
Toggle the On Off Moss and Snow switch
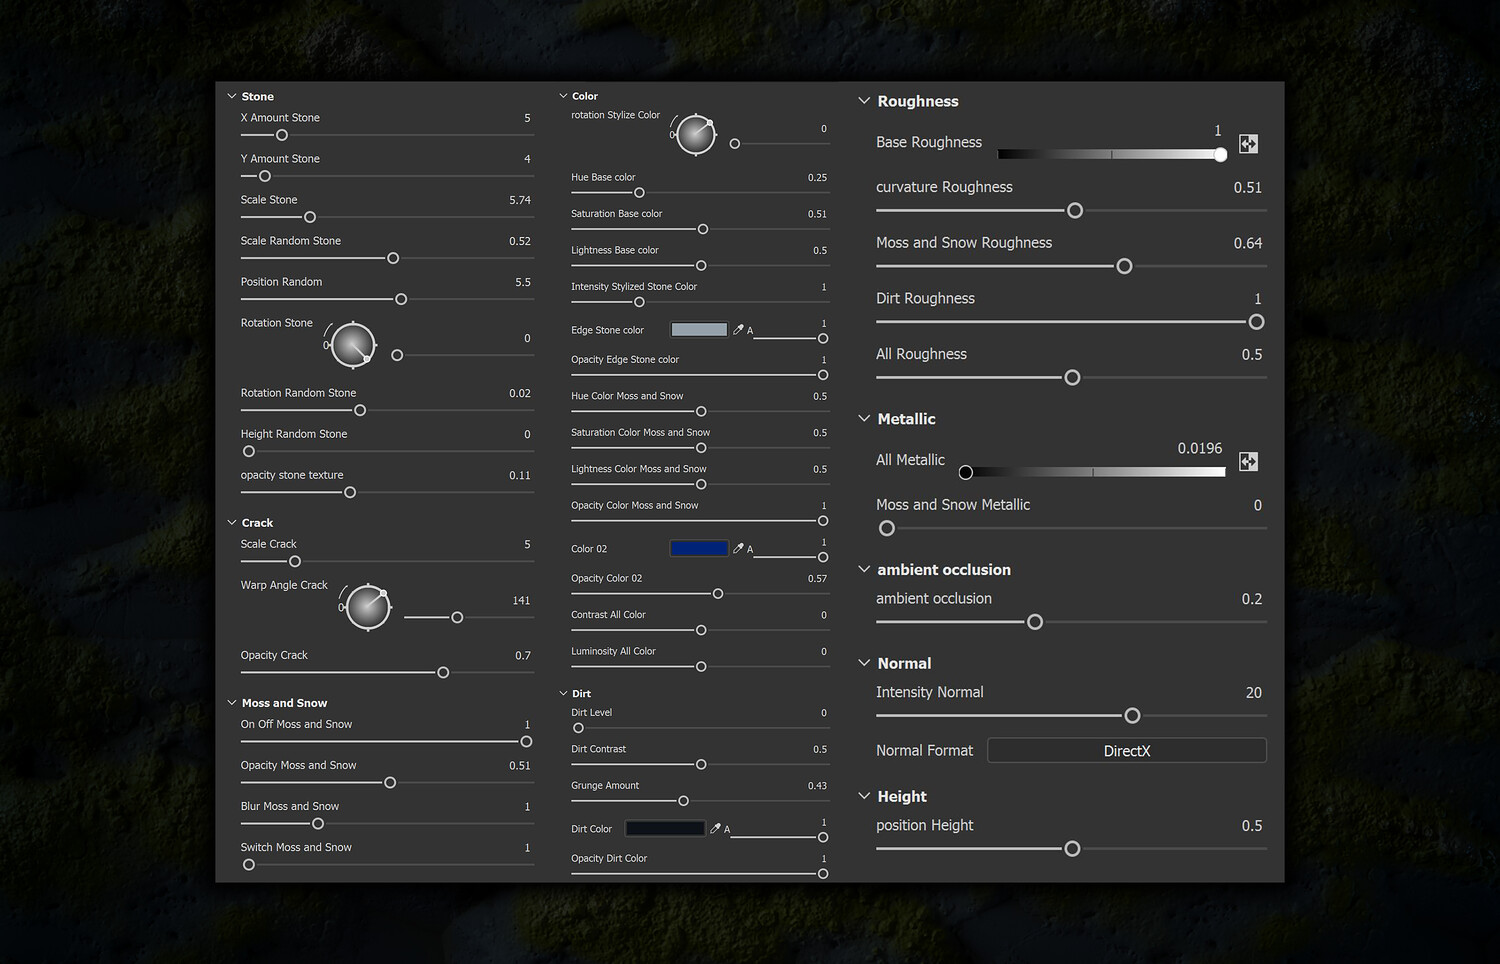(x=526, y=741)
